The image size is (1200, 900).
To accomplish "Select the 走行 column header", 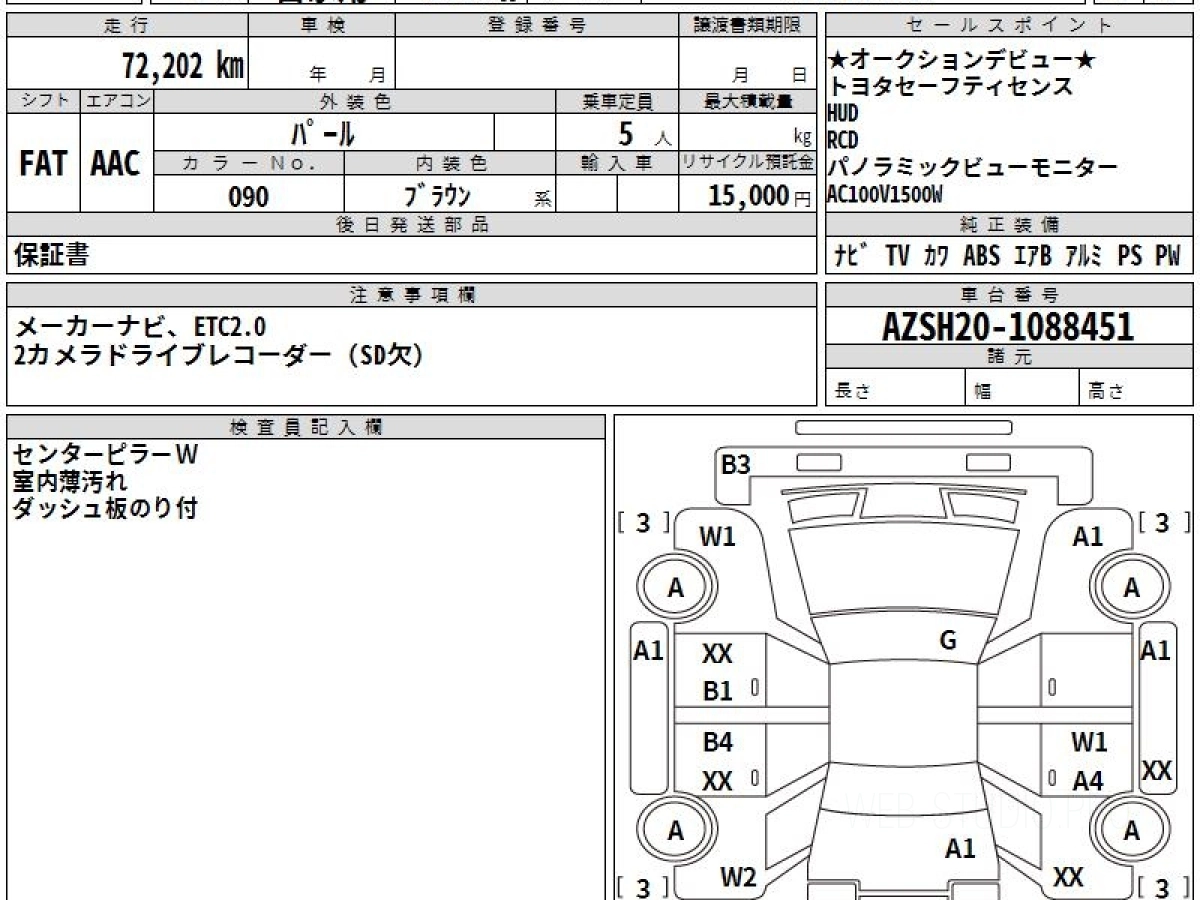I will (x=126, y=26).
